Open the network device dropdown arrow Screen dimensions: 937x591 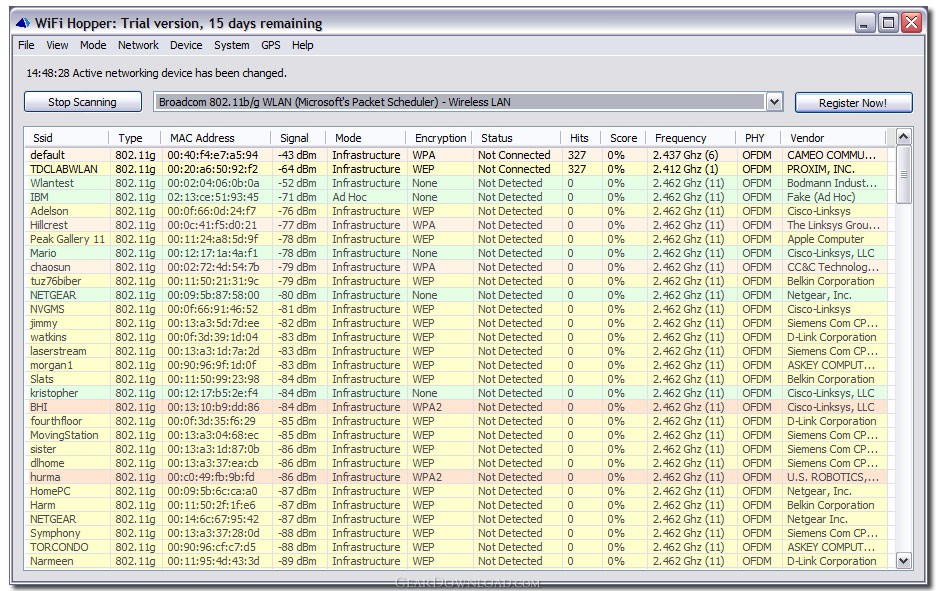point(774,102)
